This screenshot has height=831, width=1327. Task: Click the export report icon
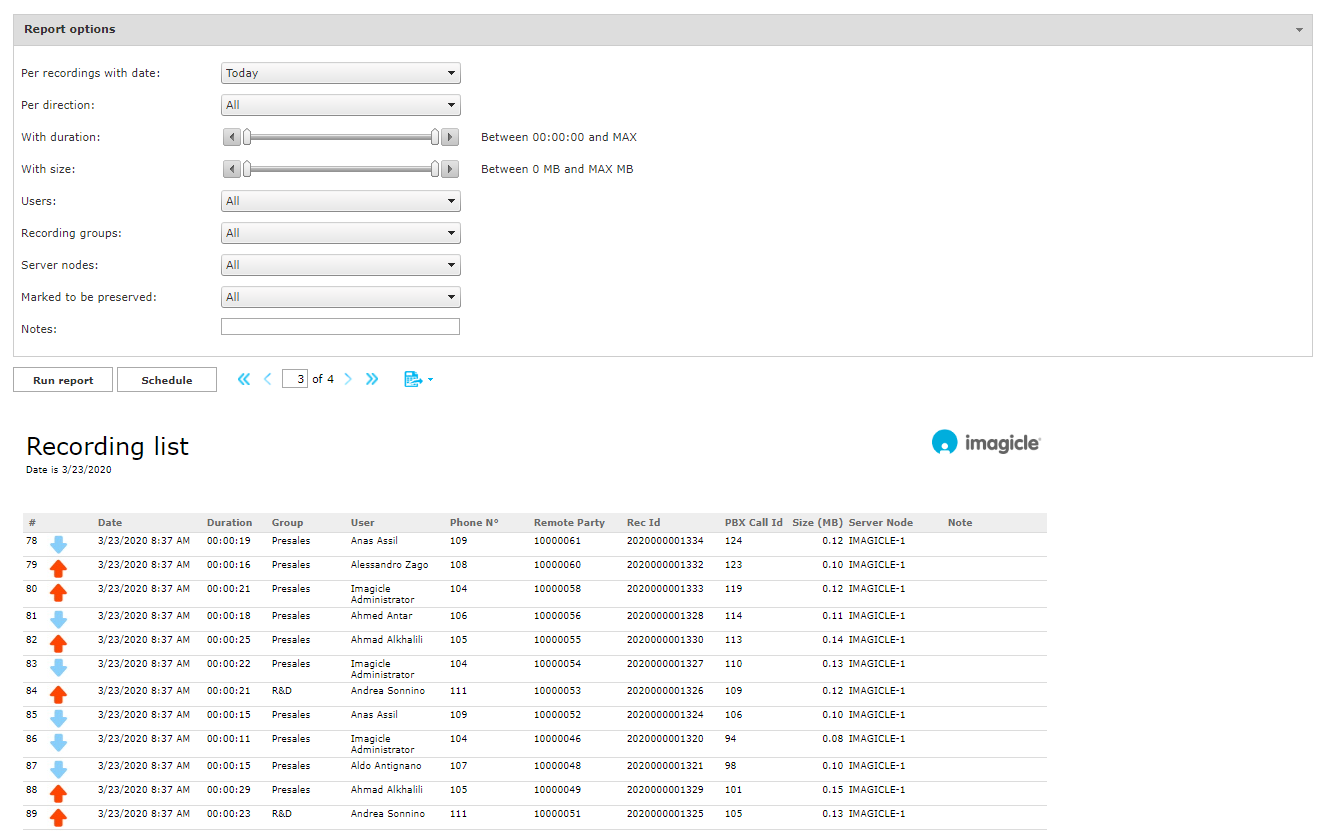tap(413, 379)
